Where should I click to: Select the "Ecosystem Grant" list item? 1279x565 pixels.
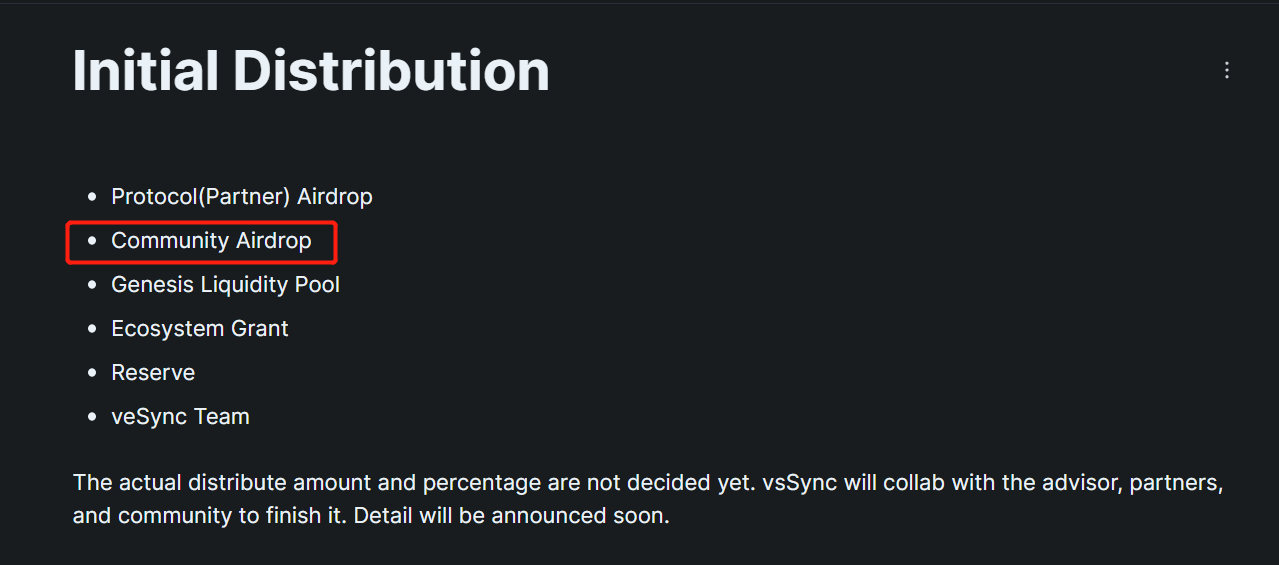(200, 329)
